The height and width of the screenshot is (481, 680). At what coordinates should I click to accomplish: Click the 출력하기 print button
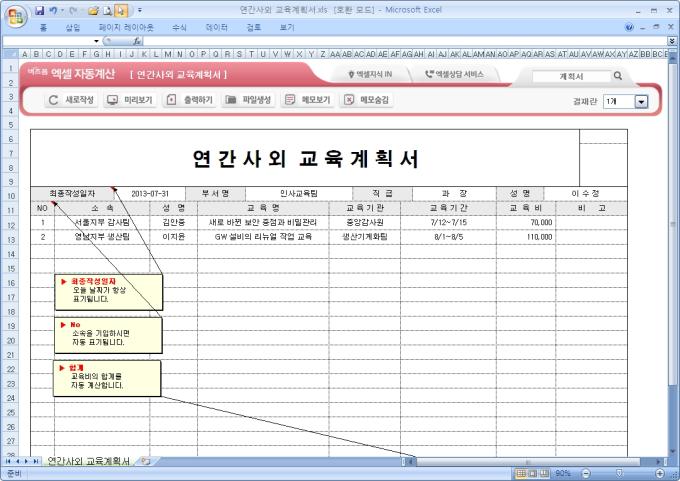coord(189,100)
